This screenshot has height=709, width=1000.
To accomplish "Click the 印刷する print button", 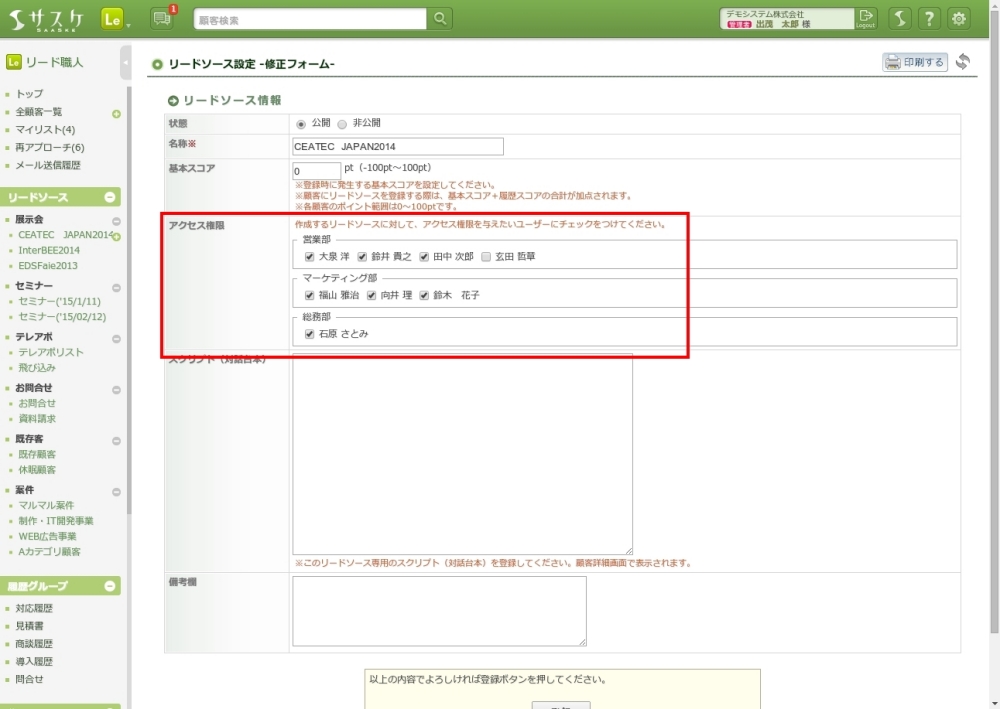I will (914, 62).
